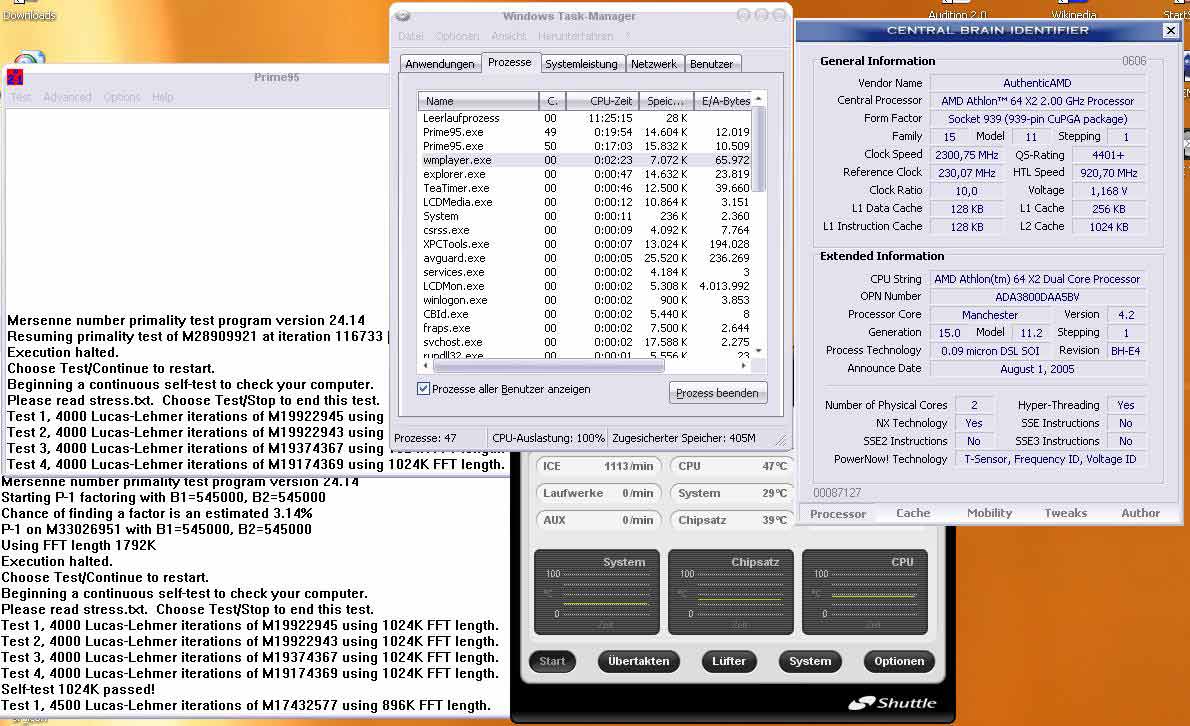
Task: Open Task Manager's Optionen menu
Action: point(457,36)
